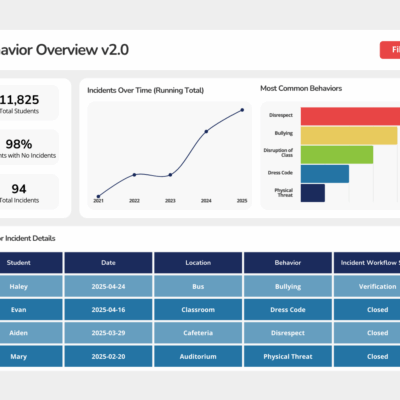Click the Disruption of Class chart label
Viewport: 400px width, 400px height.
pyautogui.click(x=278, y=153)
